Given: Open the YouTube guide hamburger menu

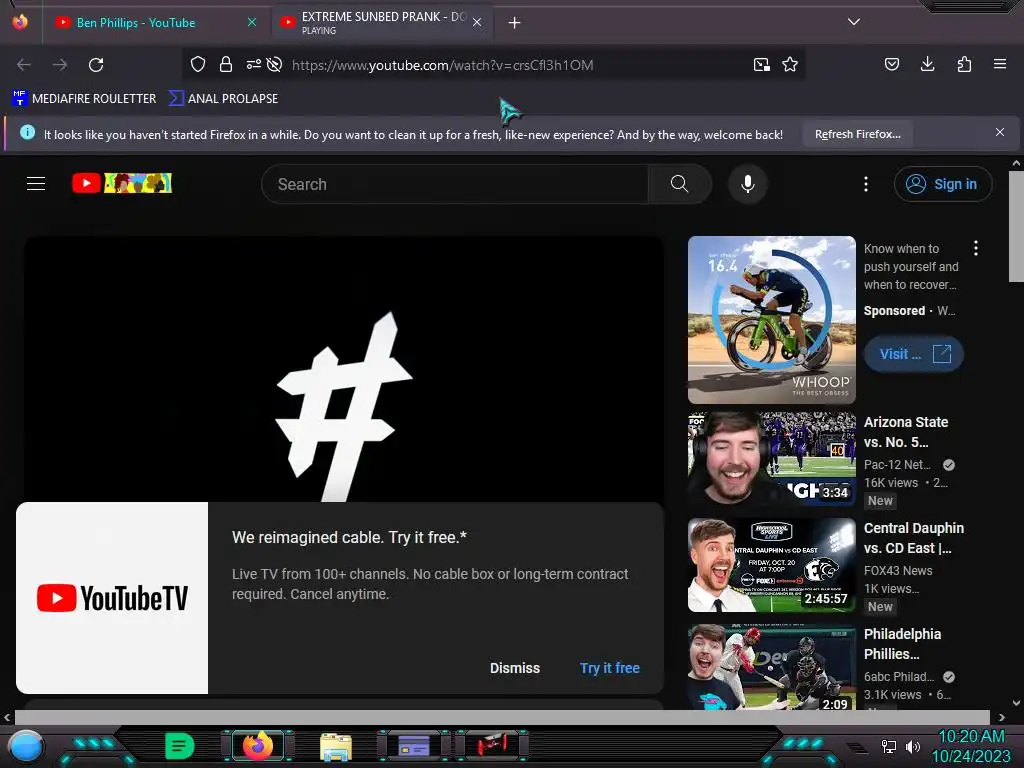Looking at the screenshot, I should click(x=36, y=184).
